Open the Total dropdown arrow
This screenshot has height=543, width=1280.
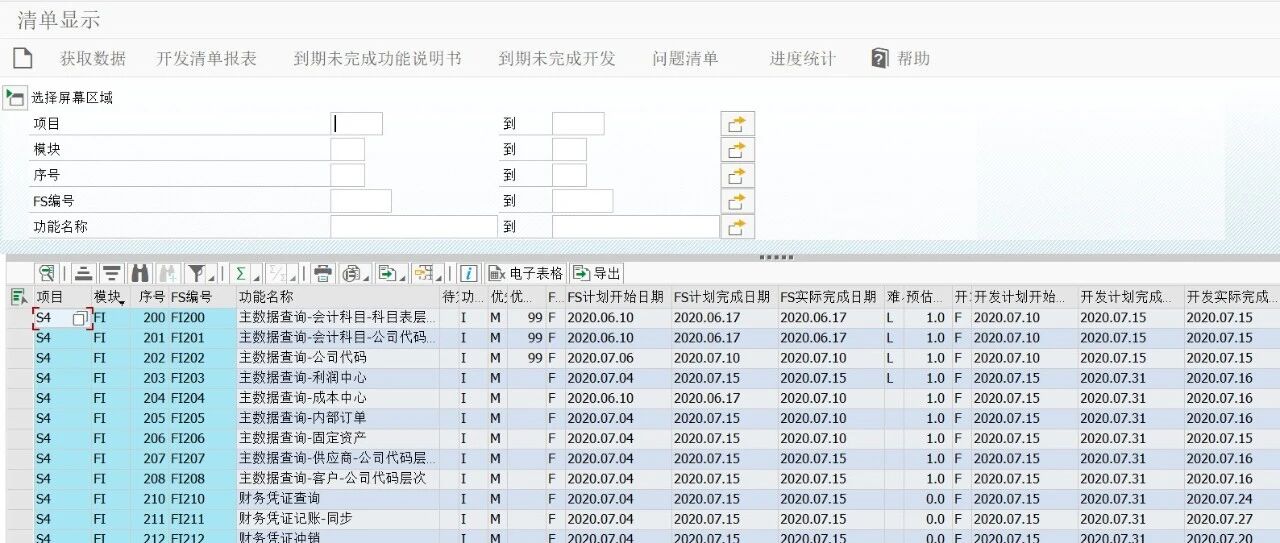click(x=257, y=276)
